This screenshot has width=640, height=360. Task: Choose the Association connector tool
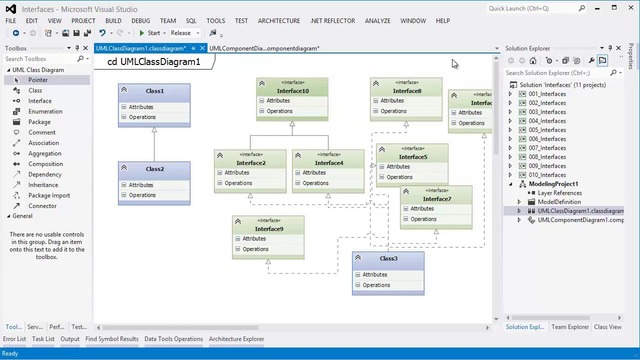click(47, 143)
